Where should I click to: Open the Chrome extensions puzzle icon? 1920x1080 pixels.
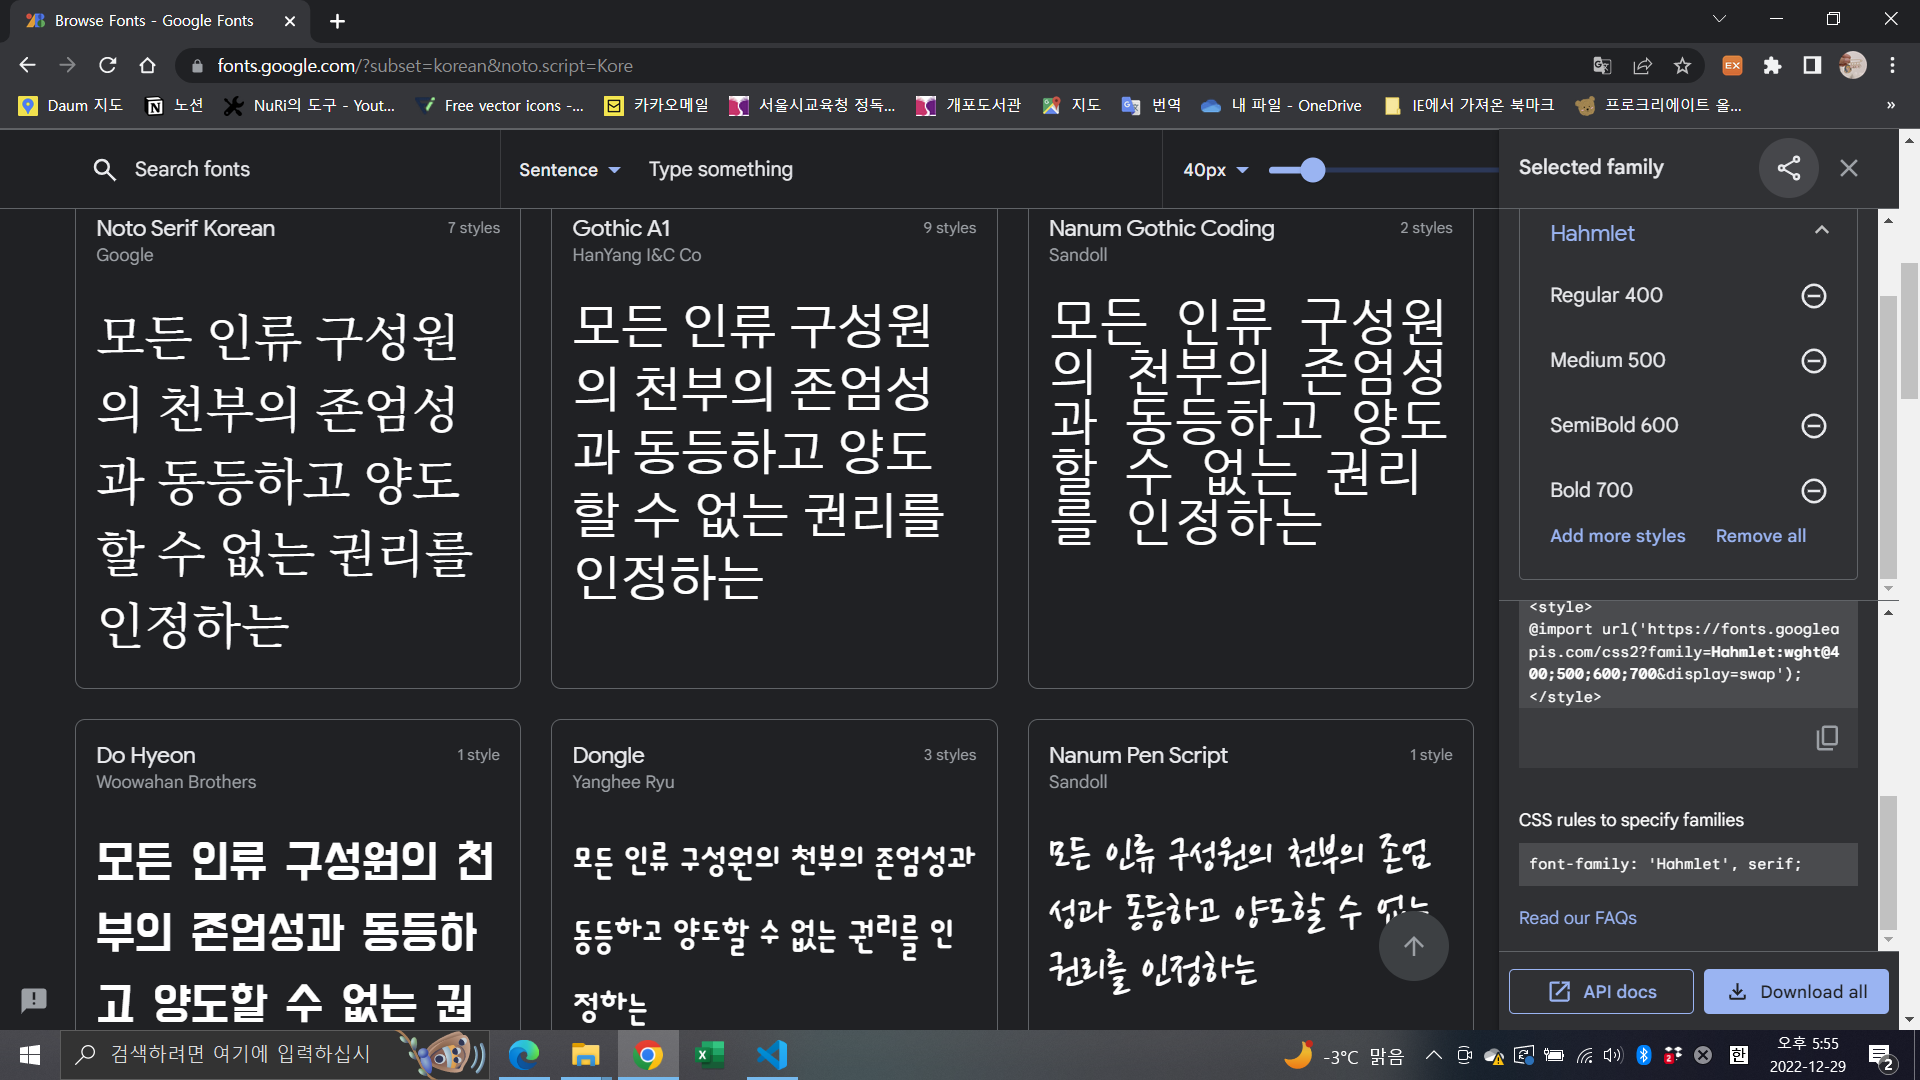coord(1772,66)
